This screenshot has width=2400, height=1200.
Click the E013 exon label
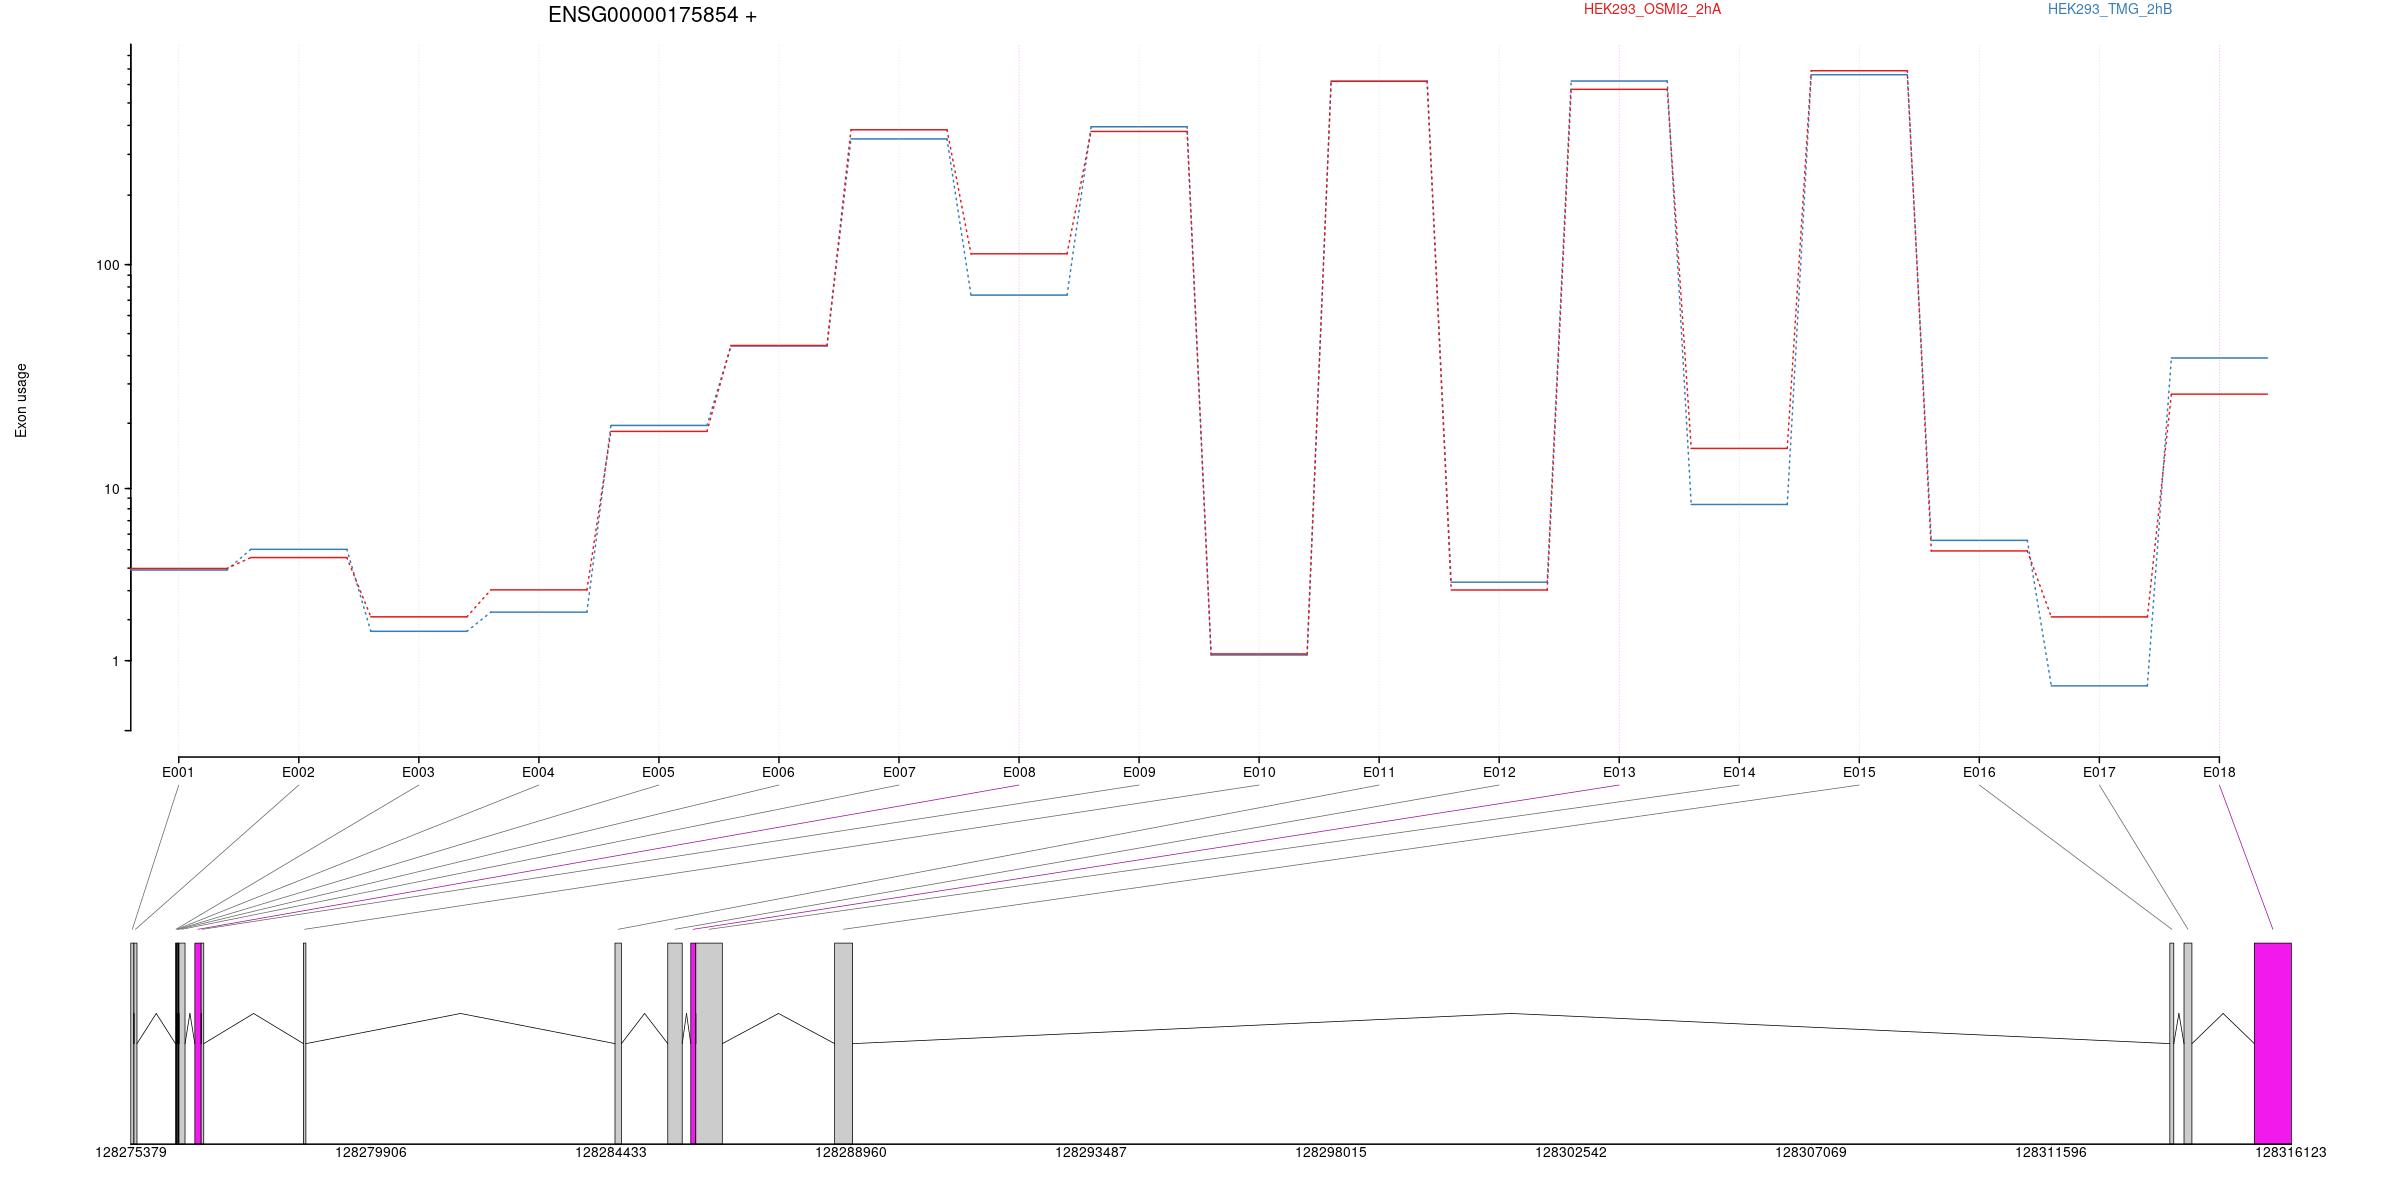1619,772
